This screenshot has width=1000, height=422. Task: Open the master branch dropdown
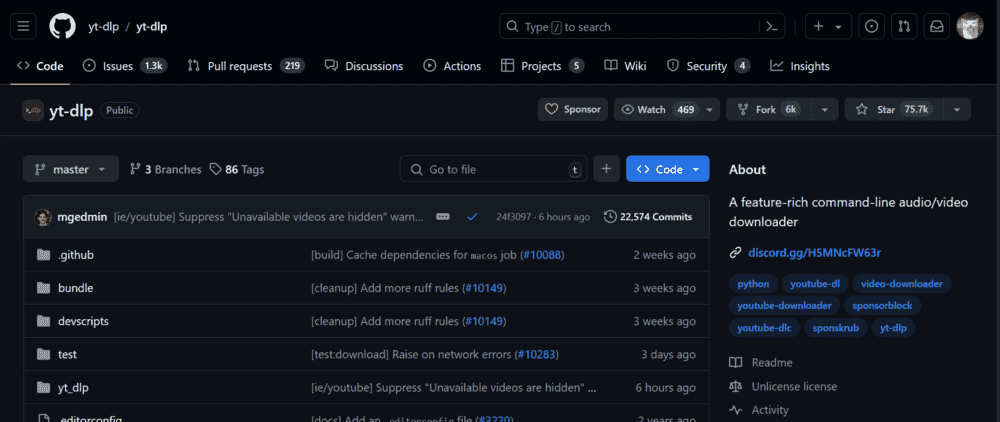pos(70,169)
